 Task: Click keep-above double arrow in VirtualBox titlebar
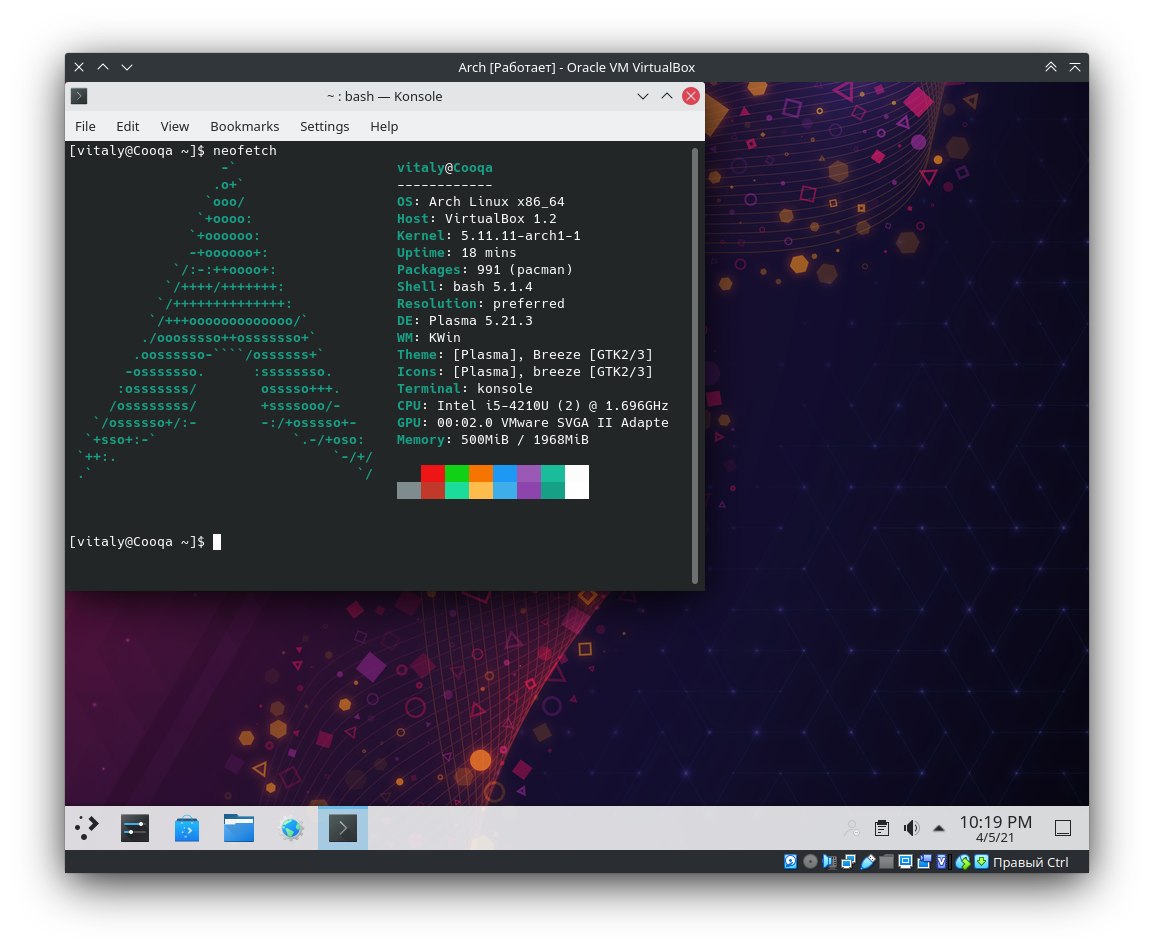1051,67
